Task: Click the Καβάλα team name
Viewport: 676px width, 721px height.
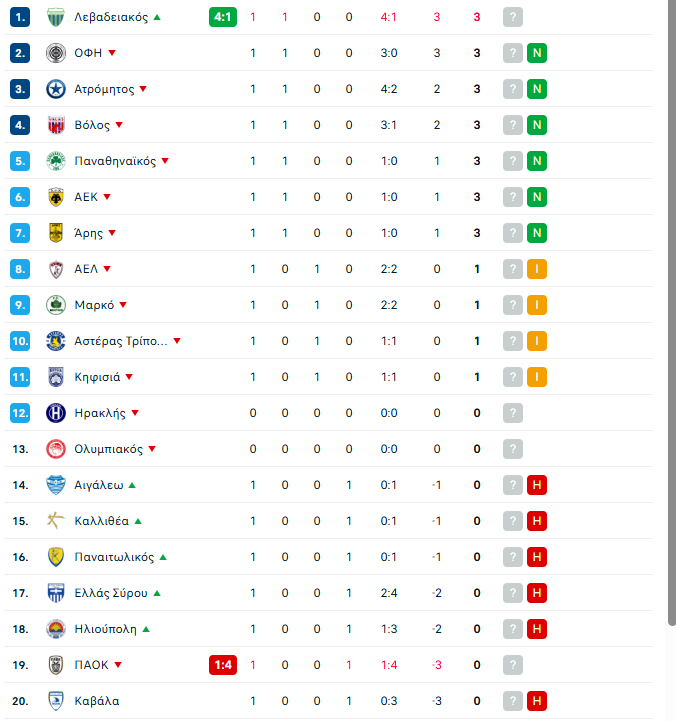Action: pyautogui.click(x=96, y=701)
